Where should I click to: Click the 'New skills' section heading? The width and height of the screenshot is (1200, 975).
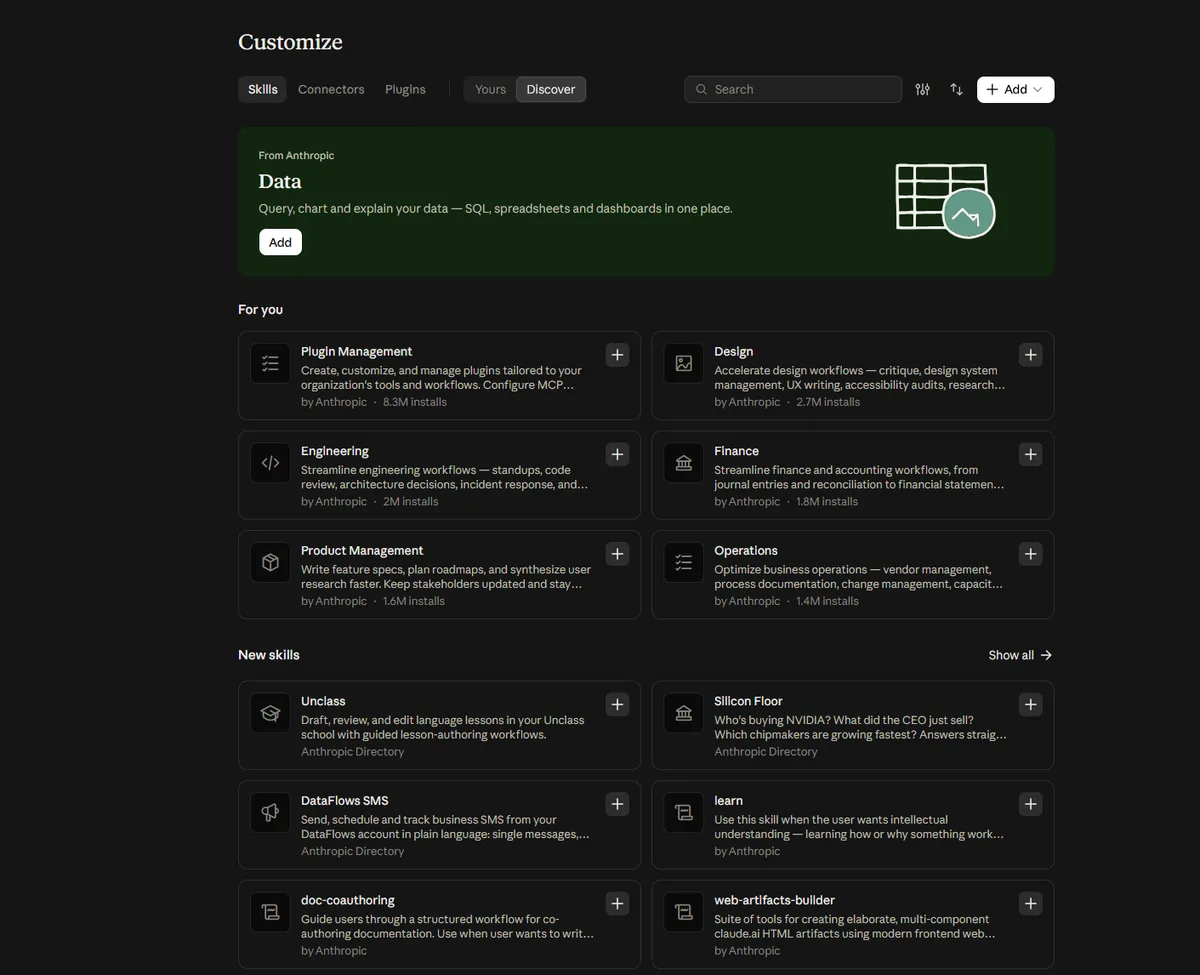click(x=269, y=655)
